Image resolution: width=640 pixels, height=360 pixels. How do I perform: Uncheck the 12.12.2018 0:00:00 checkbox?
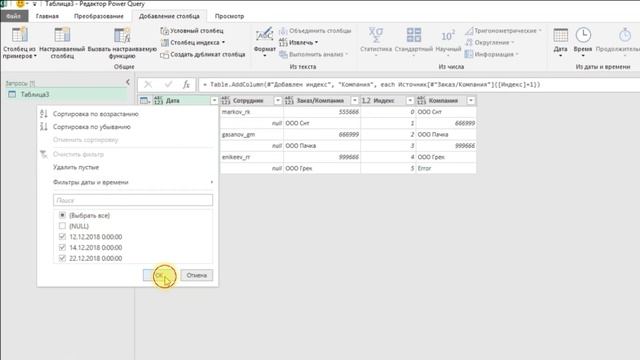coord(62,237)
